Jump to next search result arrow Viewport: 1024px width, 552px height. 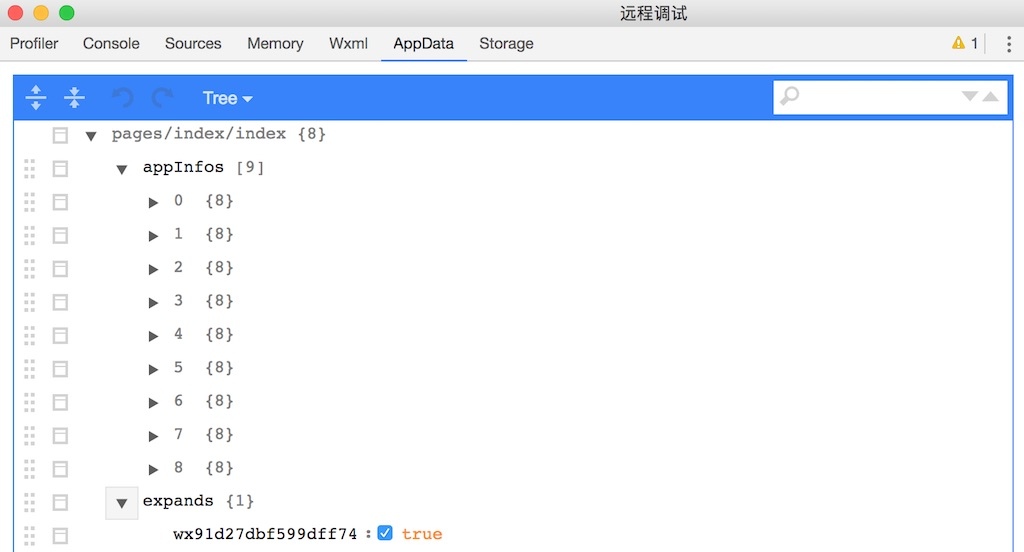coord(969,97)
